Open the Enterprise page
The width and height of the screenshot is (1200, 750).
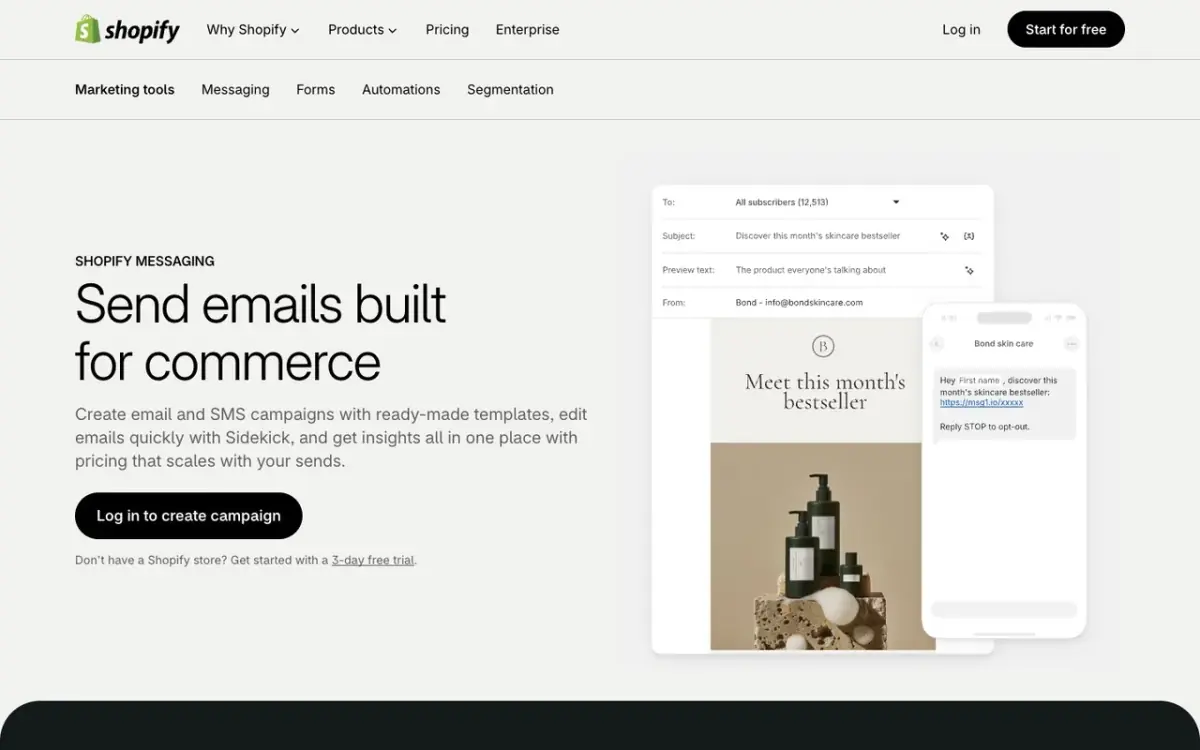(x=527, y=30)
